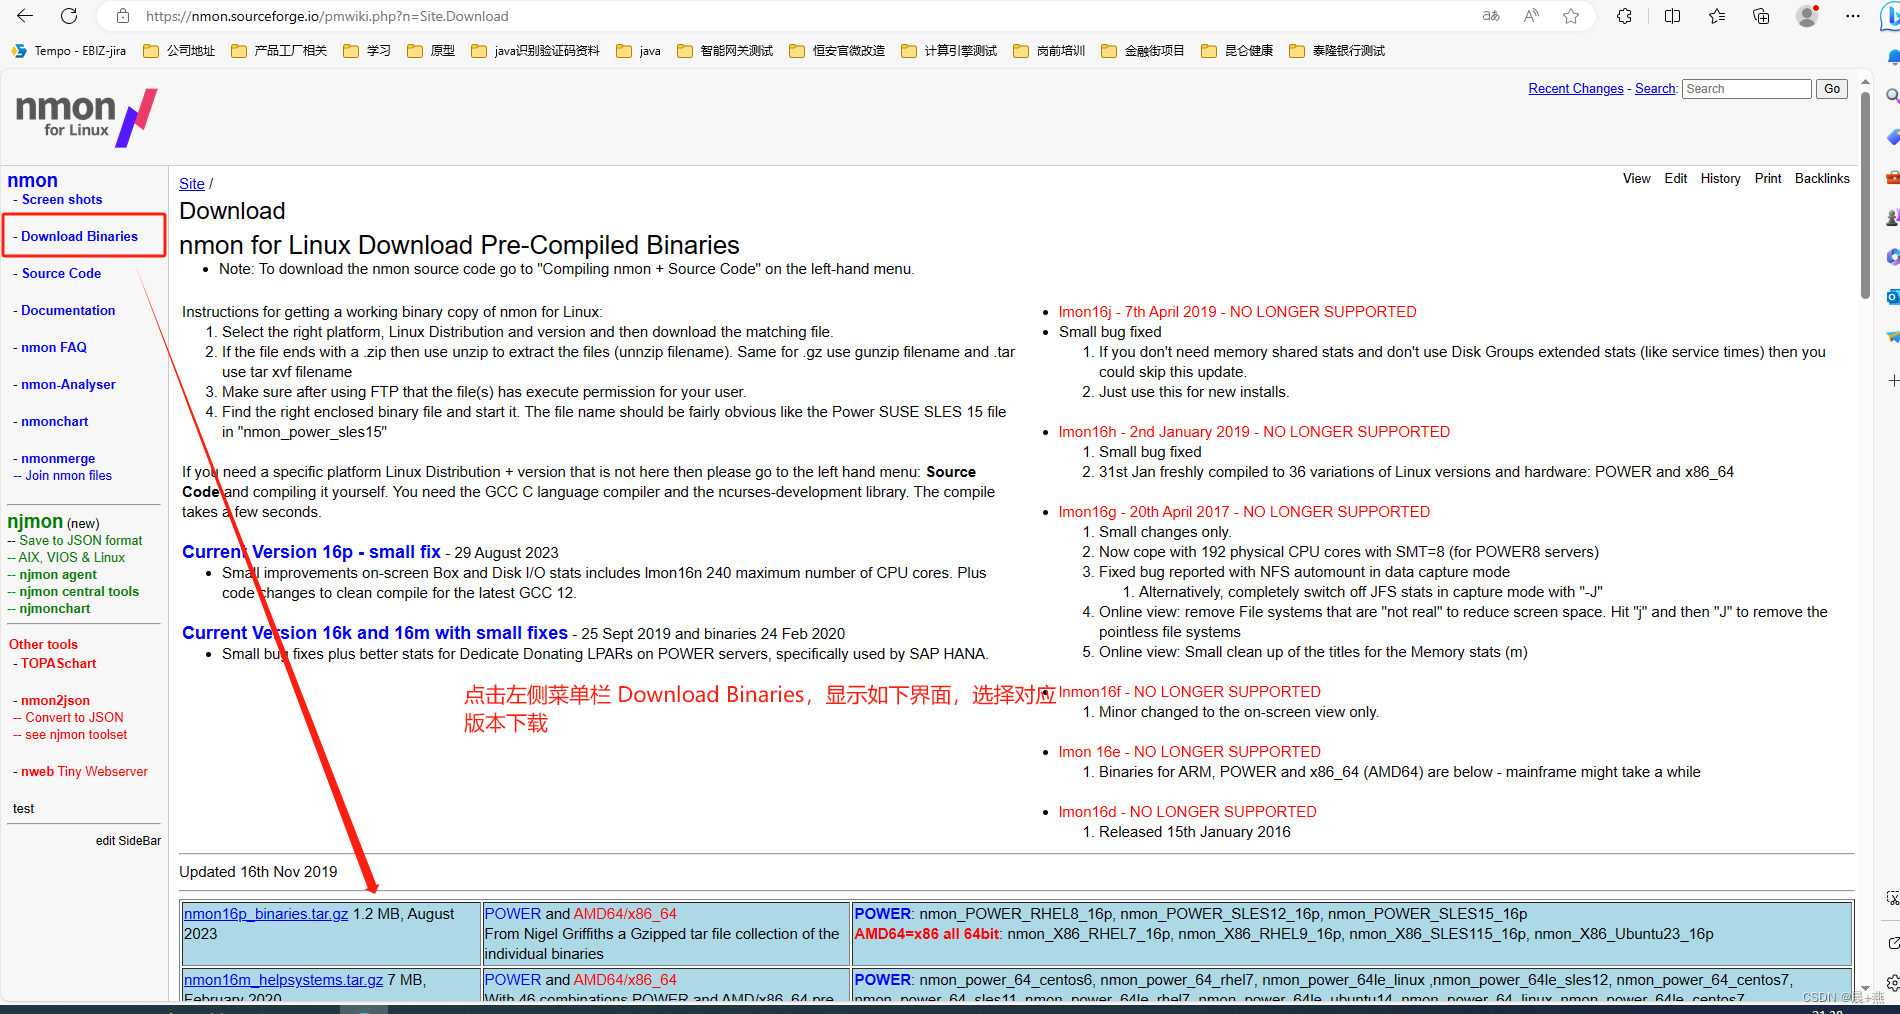Viewport: 1900px width, 1014px height.
Task: Open Source Code in sidebar
Action: point(61,274)
